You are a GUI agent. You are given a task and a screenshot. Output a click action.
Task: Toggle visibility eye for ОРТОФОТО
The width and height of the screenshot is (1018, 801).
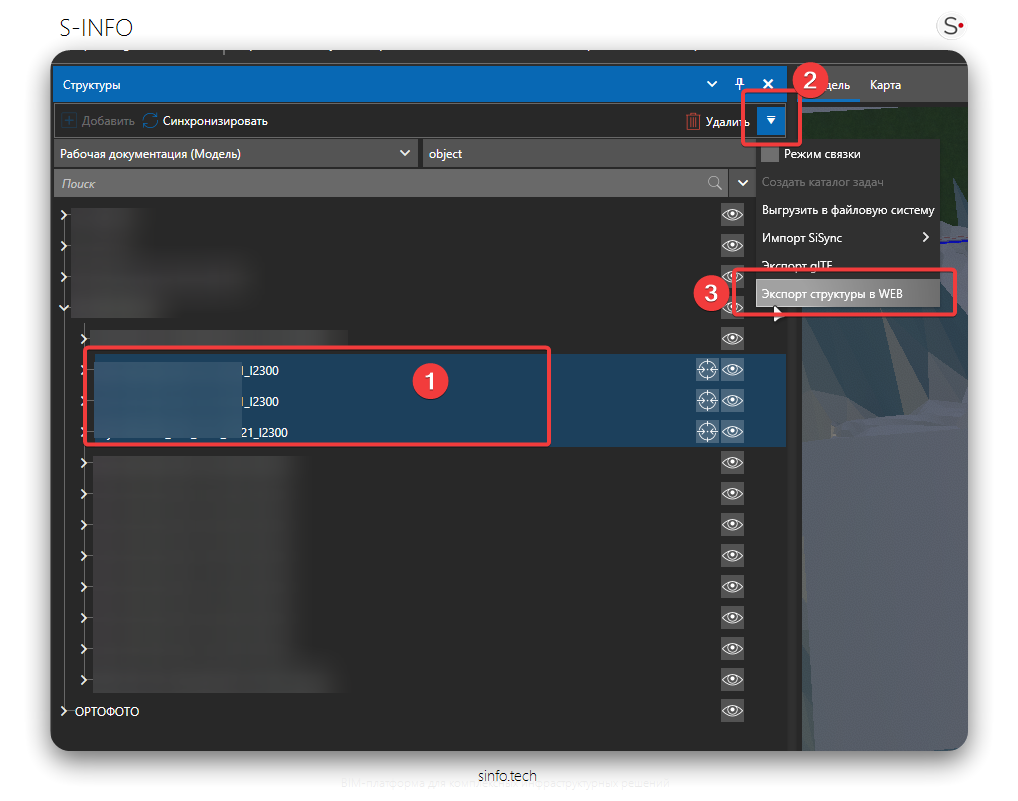[x=733, y=711]
